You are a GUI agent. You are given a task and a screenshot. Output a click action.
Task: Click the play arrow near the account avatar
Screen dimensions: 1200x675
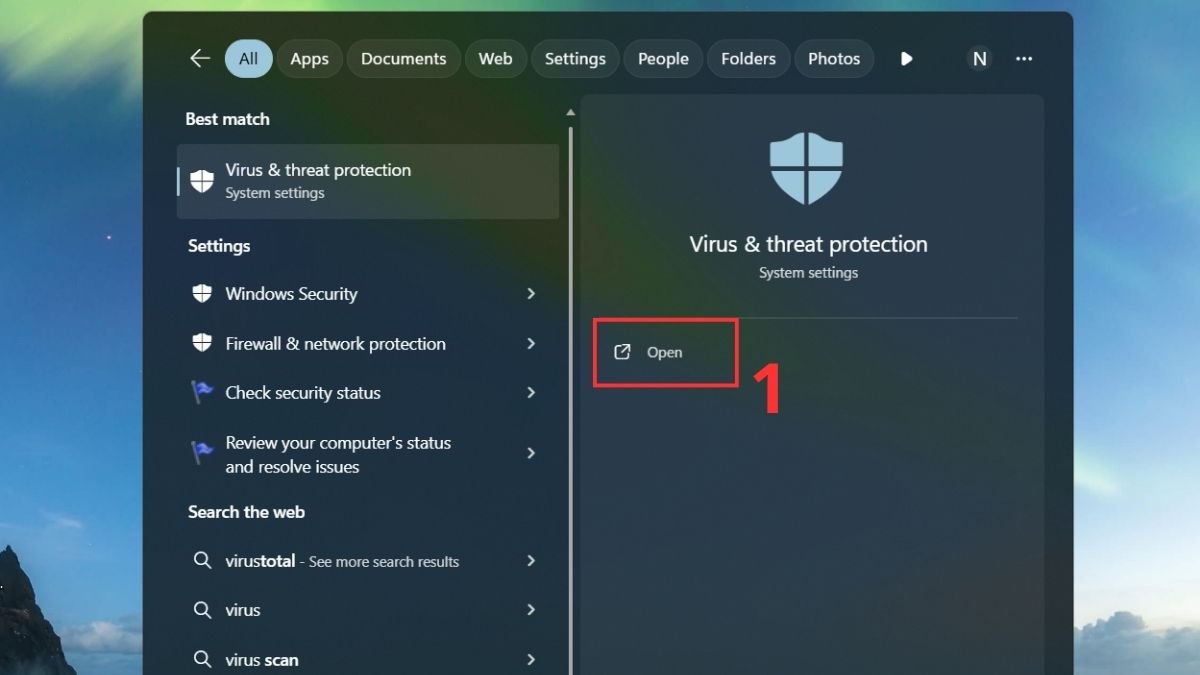tap(906, 59)
